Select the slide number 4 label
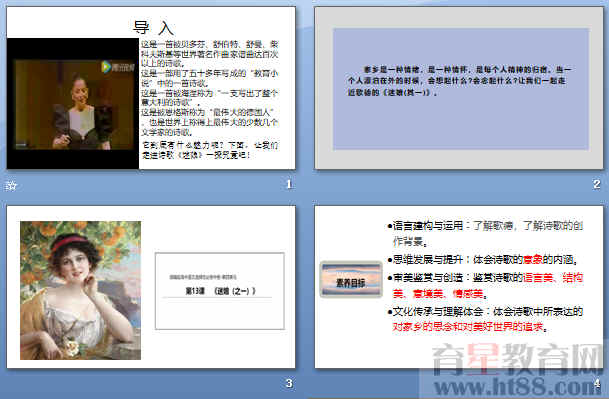Screen dimensions: 609x399 [x=597, y=383]
